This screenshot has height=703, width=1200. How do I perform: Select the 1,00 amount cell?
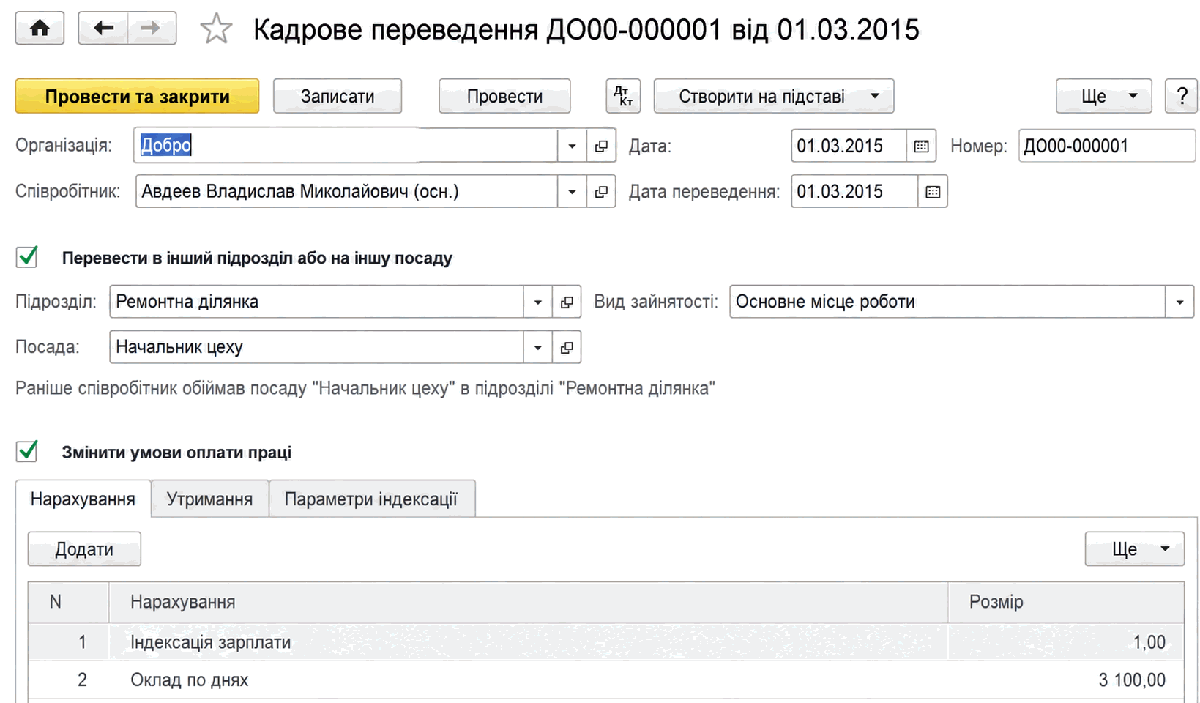pos(1066,642)
